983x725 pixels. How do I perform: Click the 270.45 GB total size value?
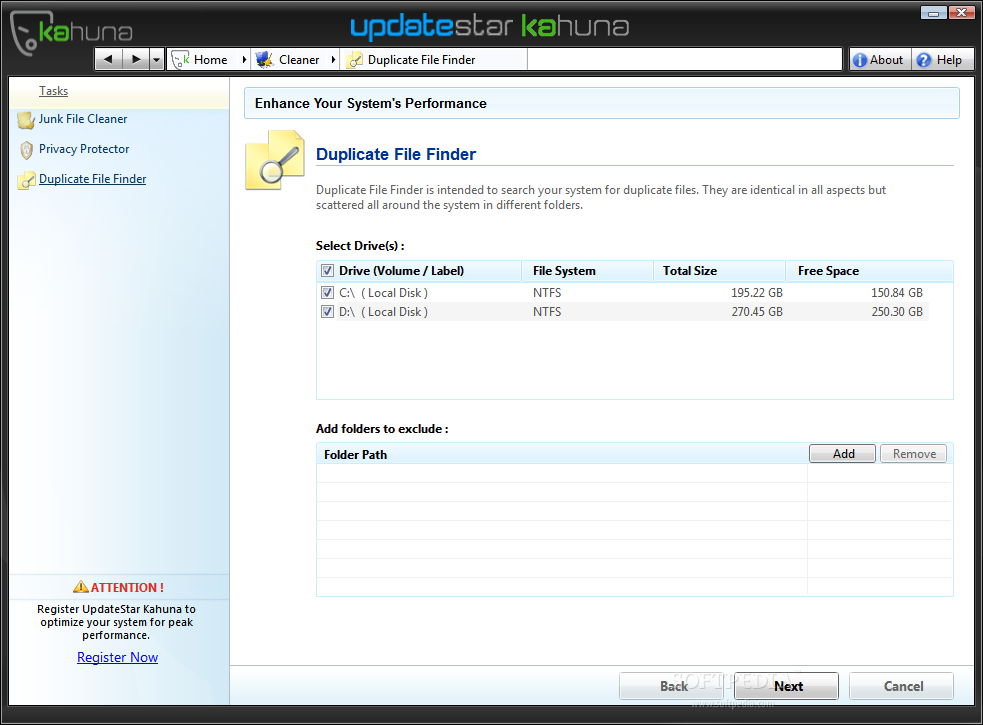(x=757, y=311)
